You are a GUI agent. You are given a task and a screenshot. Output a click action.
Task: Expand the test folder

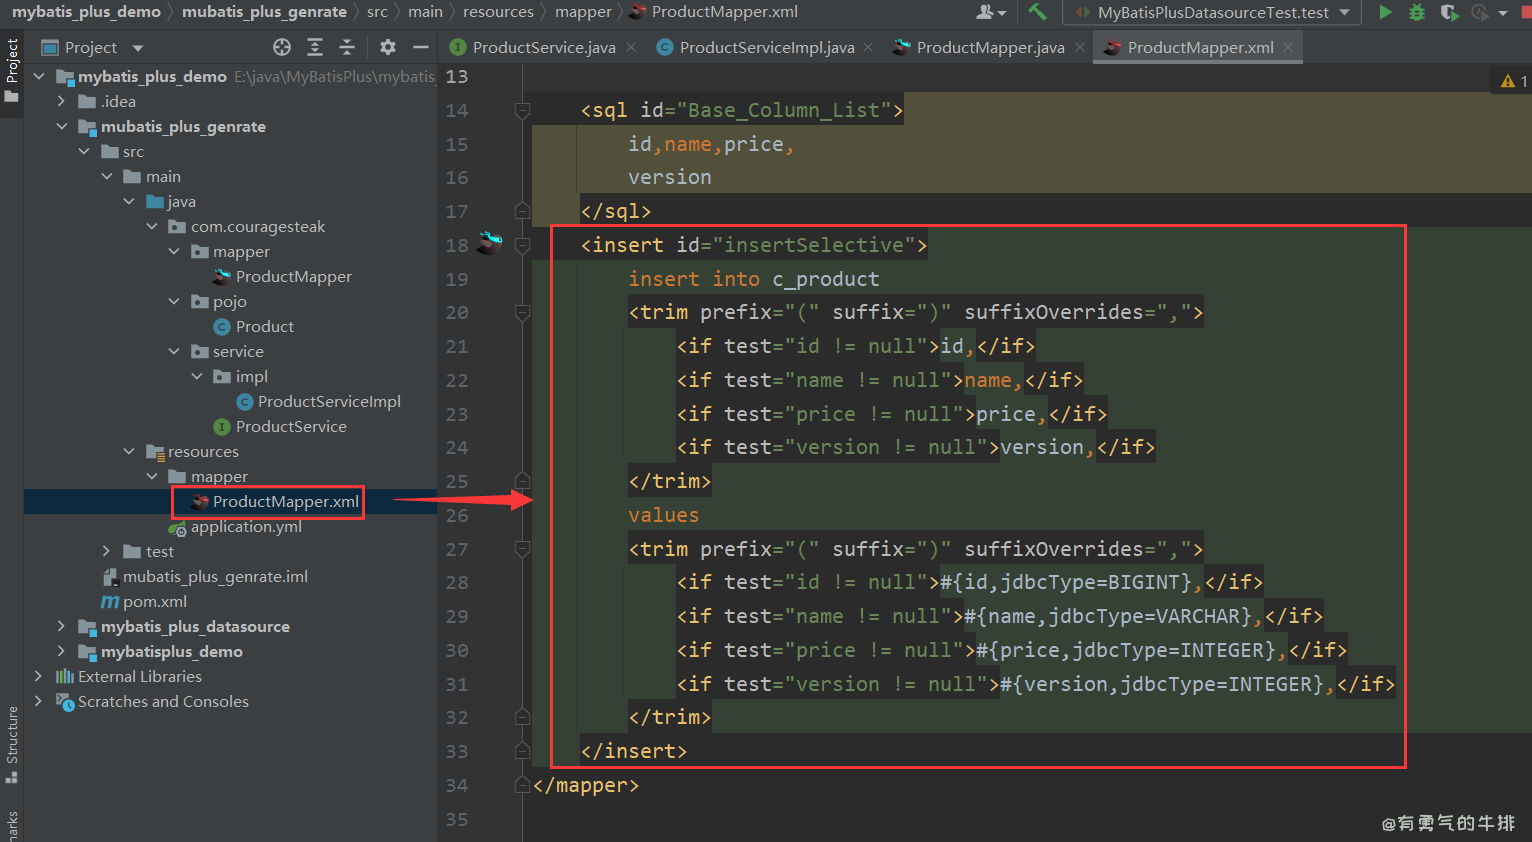(x=107, y=551)
